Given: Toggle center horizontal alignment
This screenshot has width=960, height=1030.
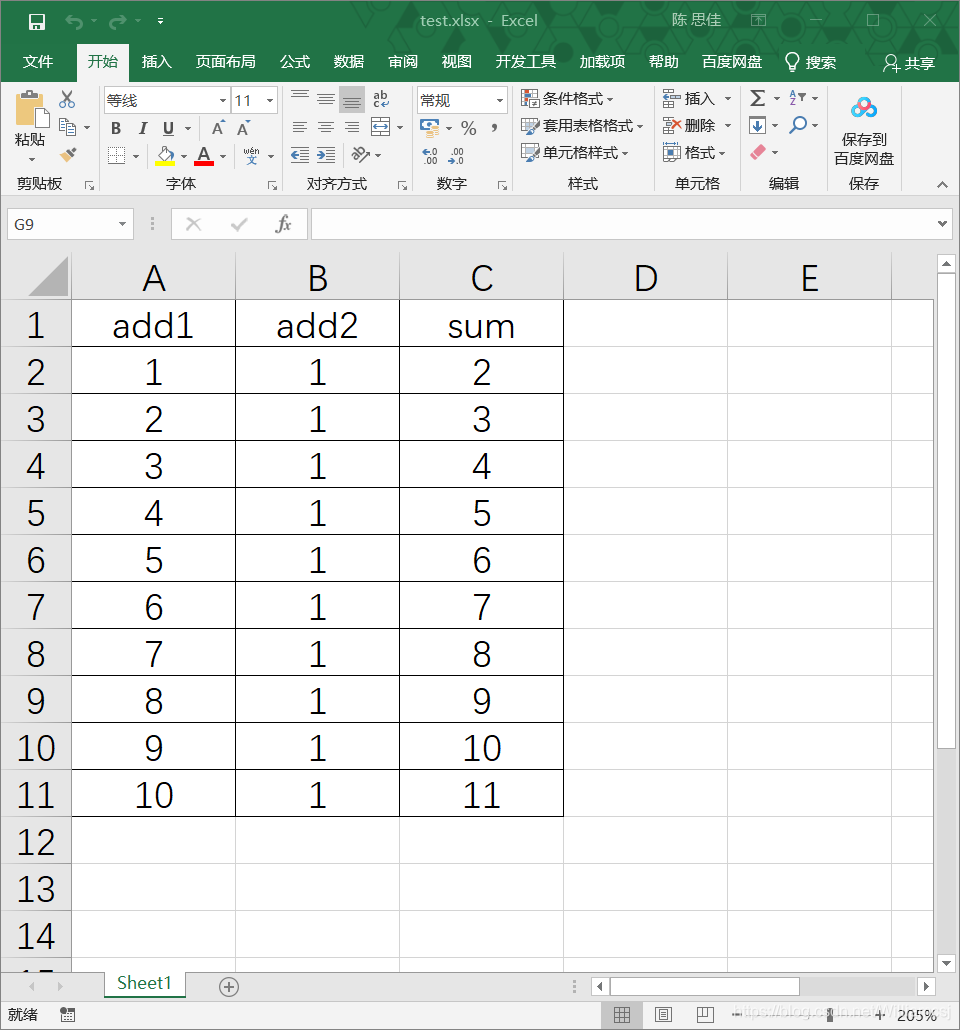Looking at the screenshot, I should (326, 127).
